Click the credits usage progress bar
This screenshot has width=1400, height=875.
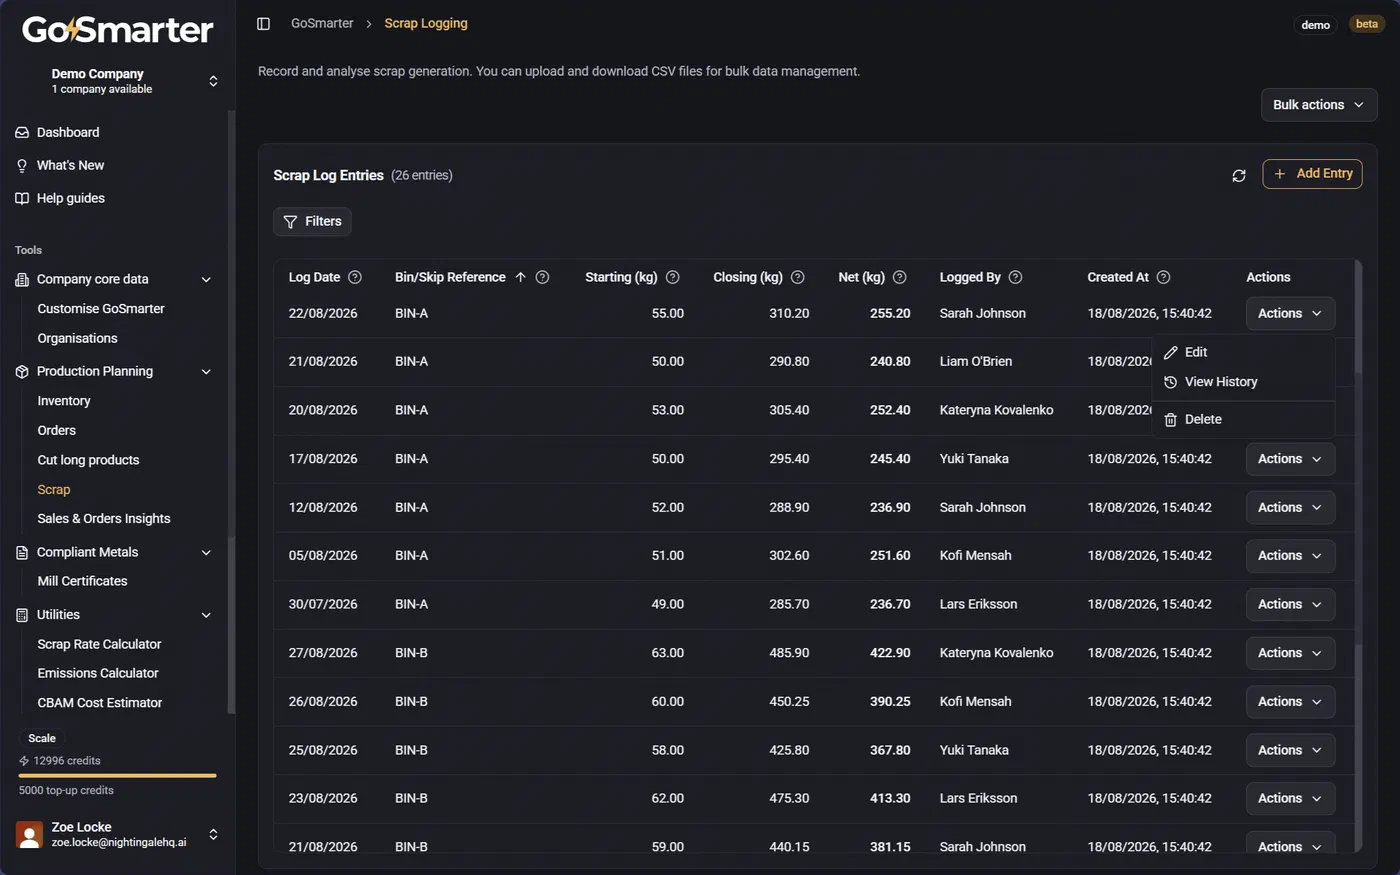[x=118, y=776]
